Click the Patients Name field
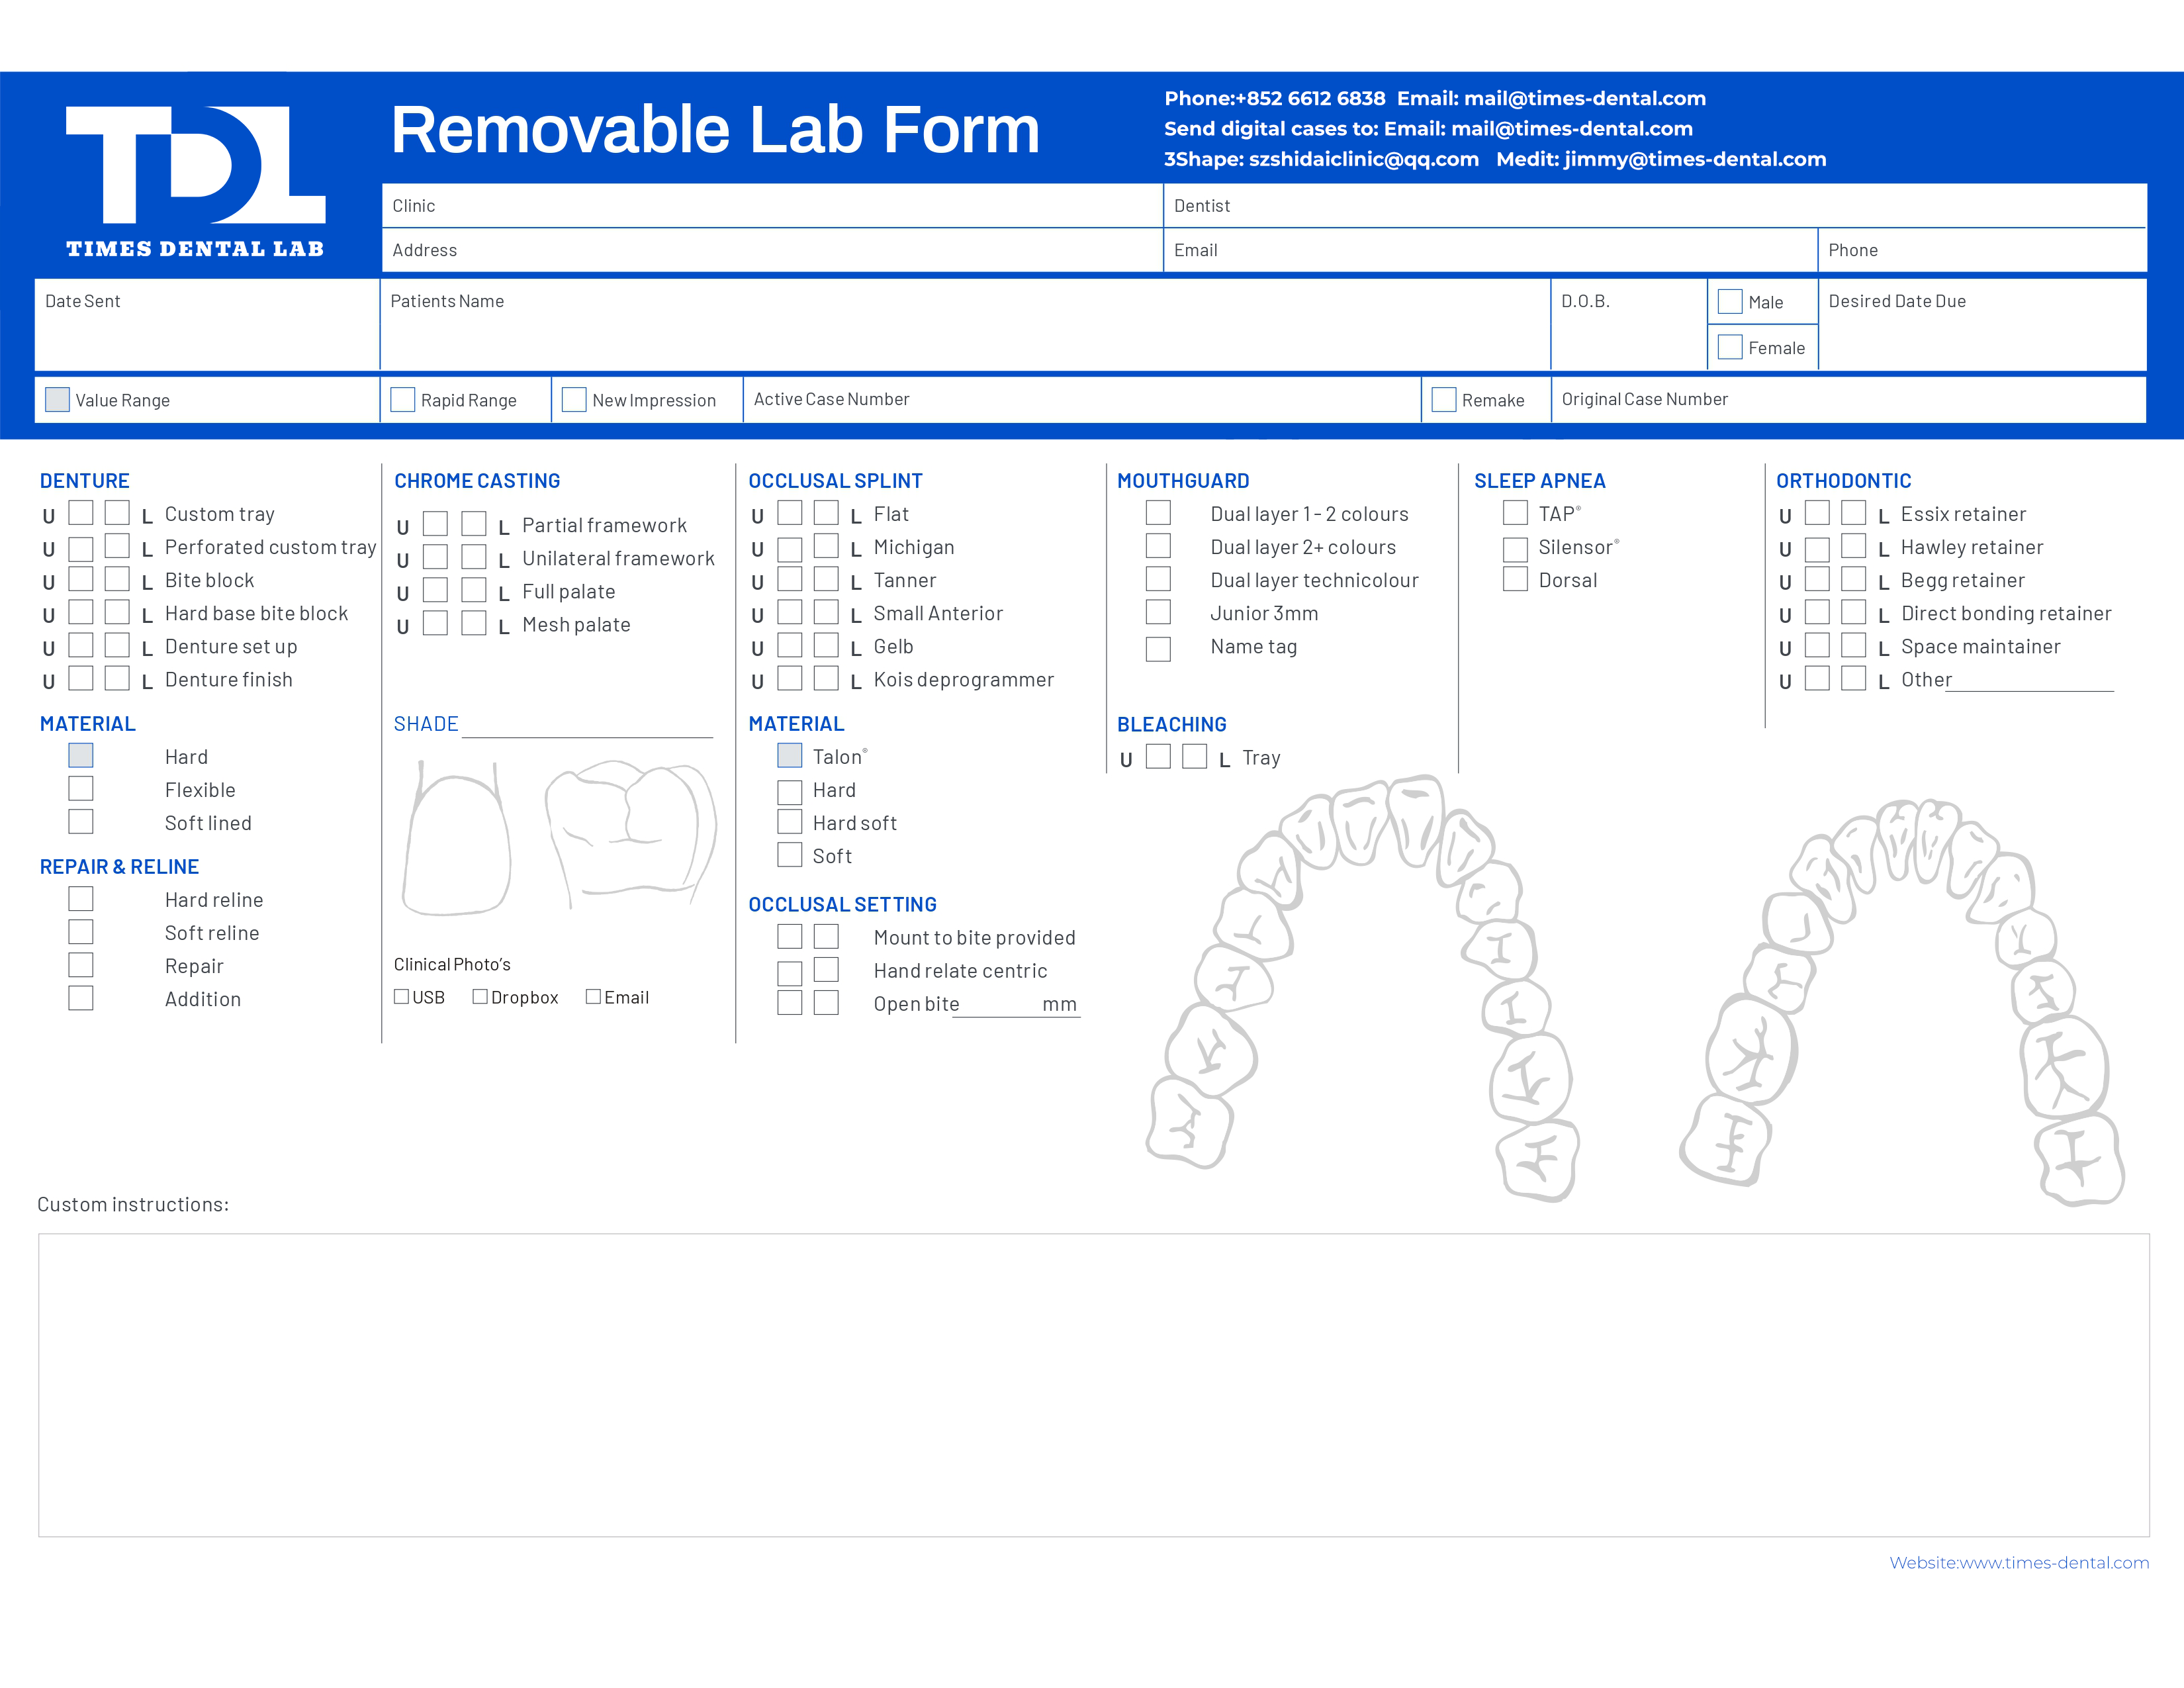 [x=965, y=324]
